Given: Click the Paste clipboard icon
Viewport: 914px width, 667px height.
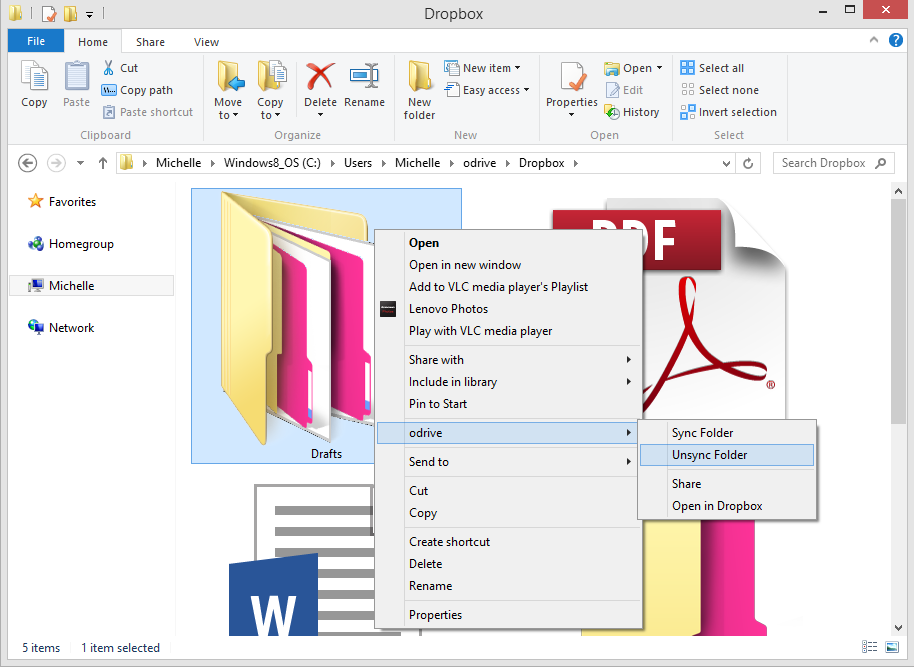Looking at the screenshot, I should click(x=76, y=76).
